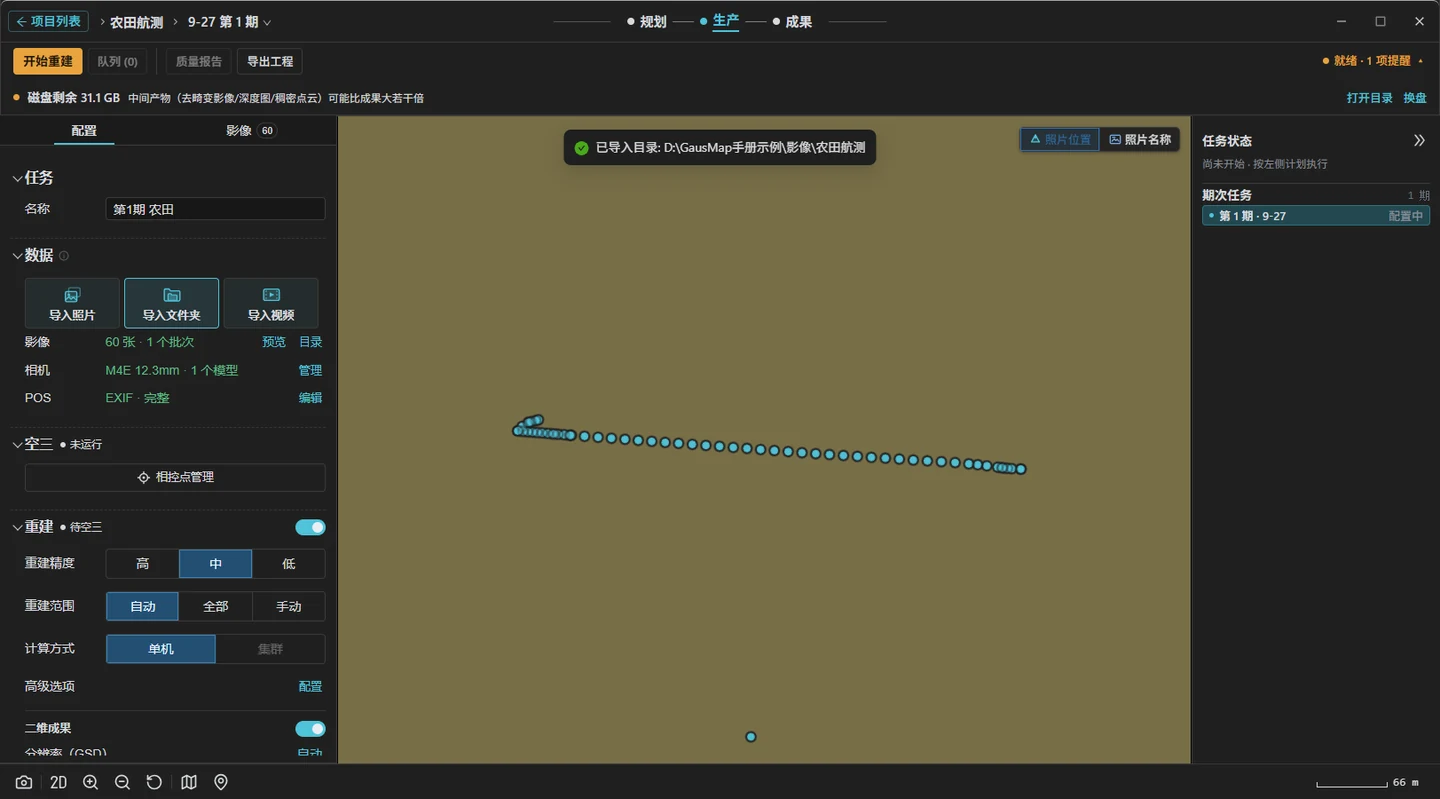This screenshot has height=799, width=1440.
Task: Choose cluster computing mode
Action: pos(270,649)
